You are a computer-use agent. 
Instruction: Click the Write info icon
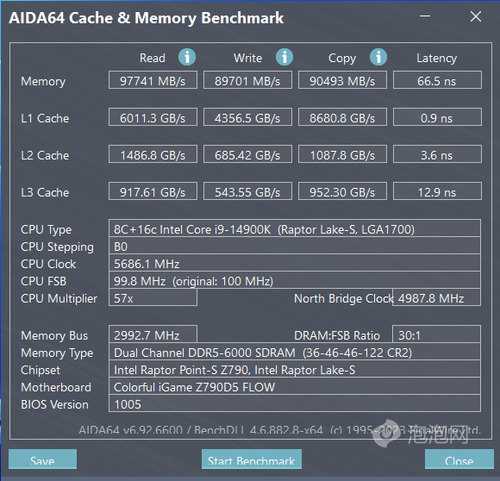coord(284,57)
